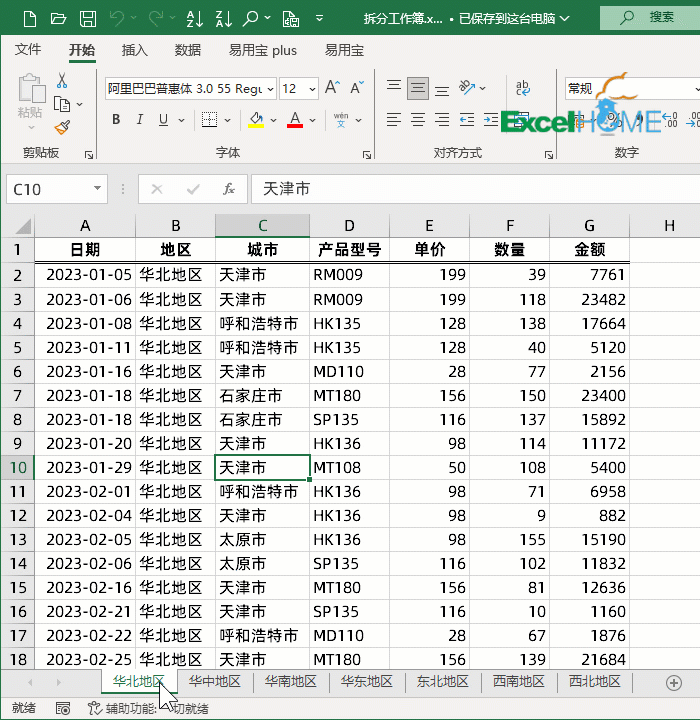Open the Name Box dropdown arrow
This screenshot has height=720, width=700.
tap(97, 188)
